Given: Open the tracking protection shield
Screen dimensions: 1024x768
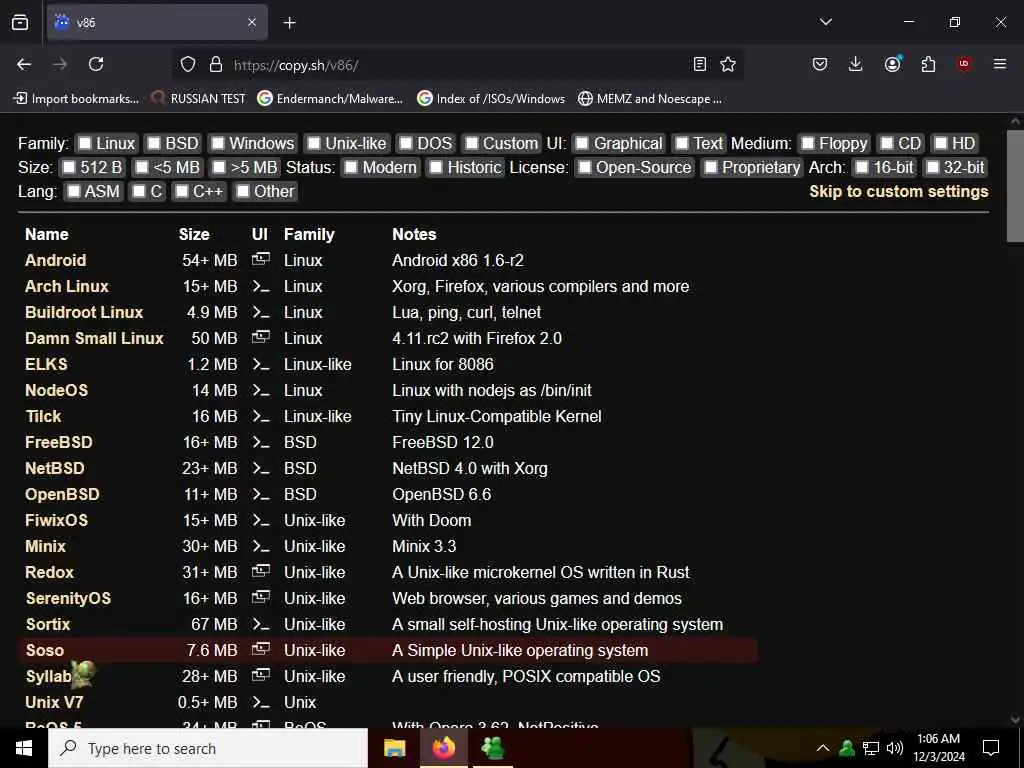Looking at the screenshot, I should click(188, 64).
